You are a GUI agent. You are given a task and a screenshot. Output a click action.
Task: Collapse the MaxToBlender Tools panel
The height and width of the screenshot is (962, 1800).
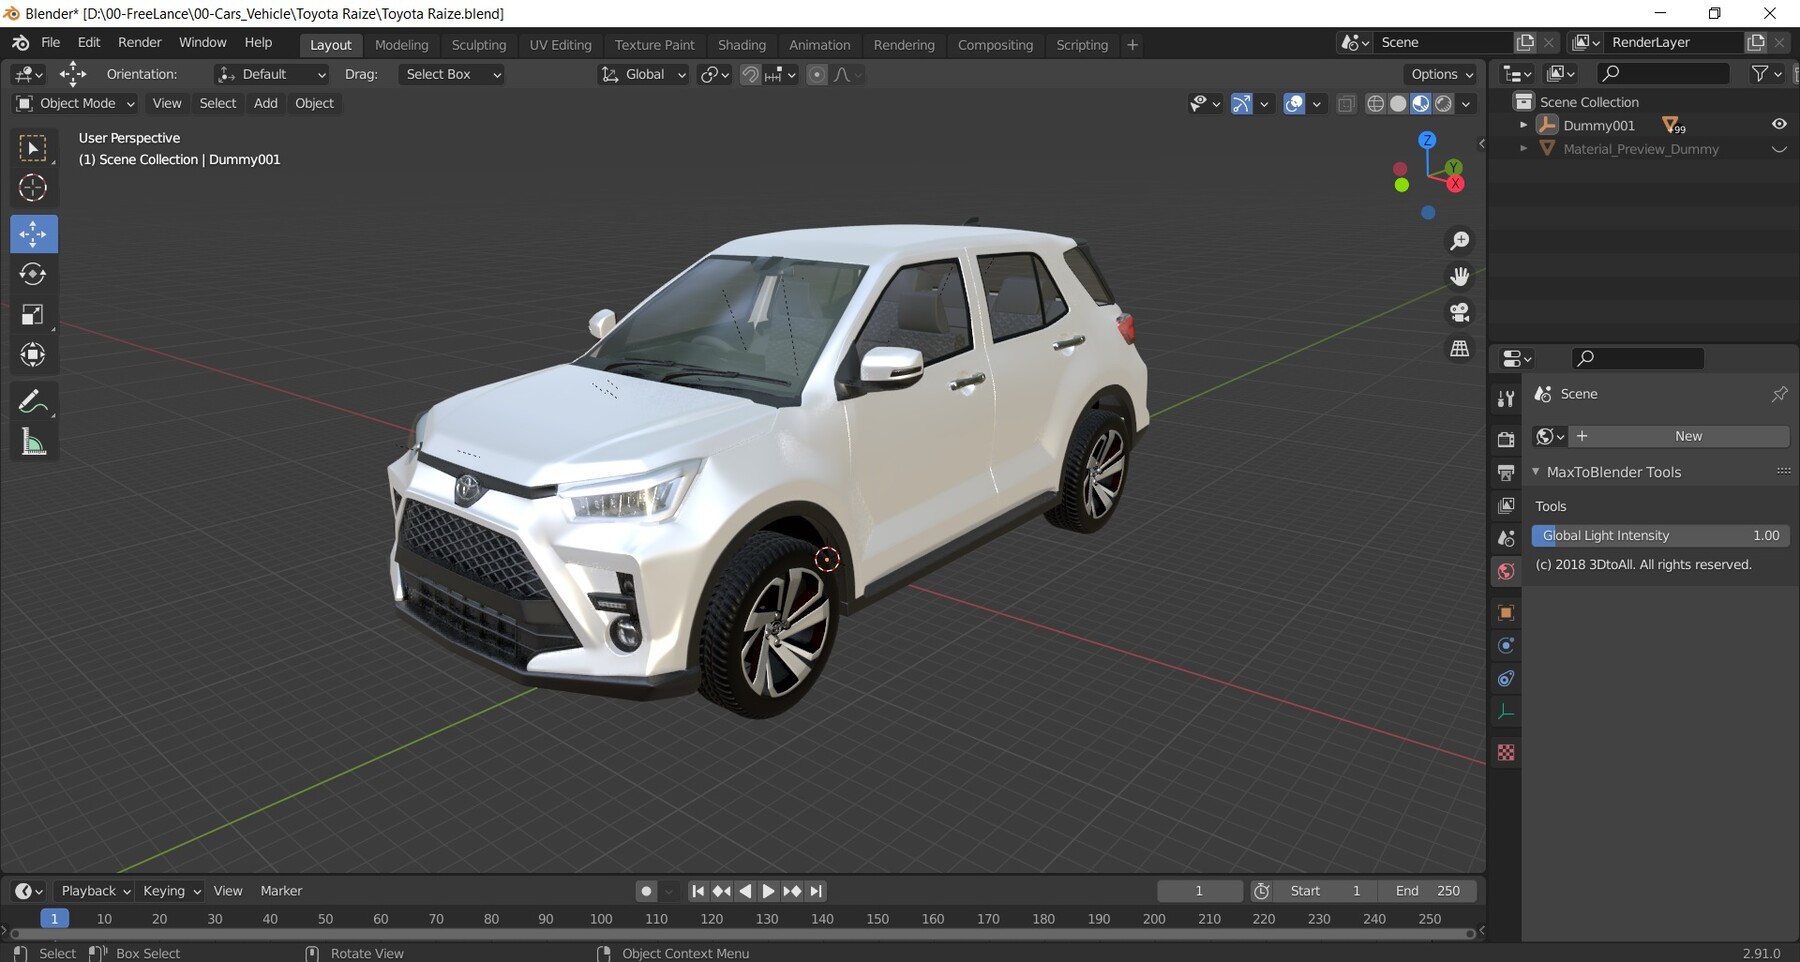1537,471
